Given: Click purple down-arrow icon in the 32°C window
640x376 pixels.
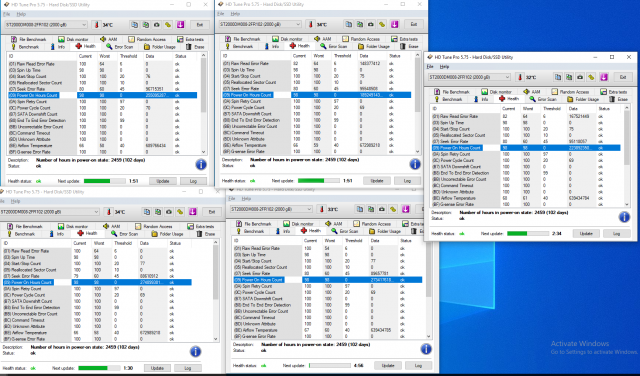Looking at the screenshot, I should coord(604,77).
